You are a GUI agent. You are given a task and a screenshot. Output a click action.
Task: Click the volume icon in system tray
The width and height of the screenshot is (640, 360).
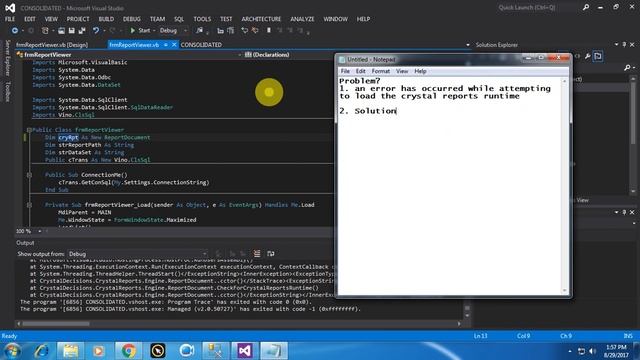coord(593,351)
